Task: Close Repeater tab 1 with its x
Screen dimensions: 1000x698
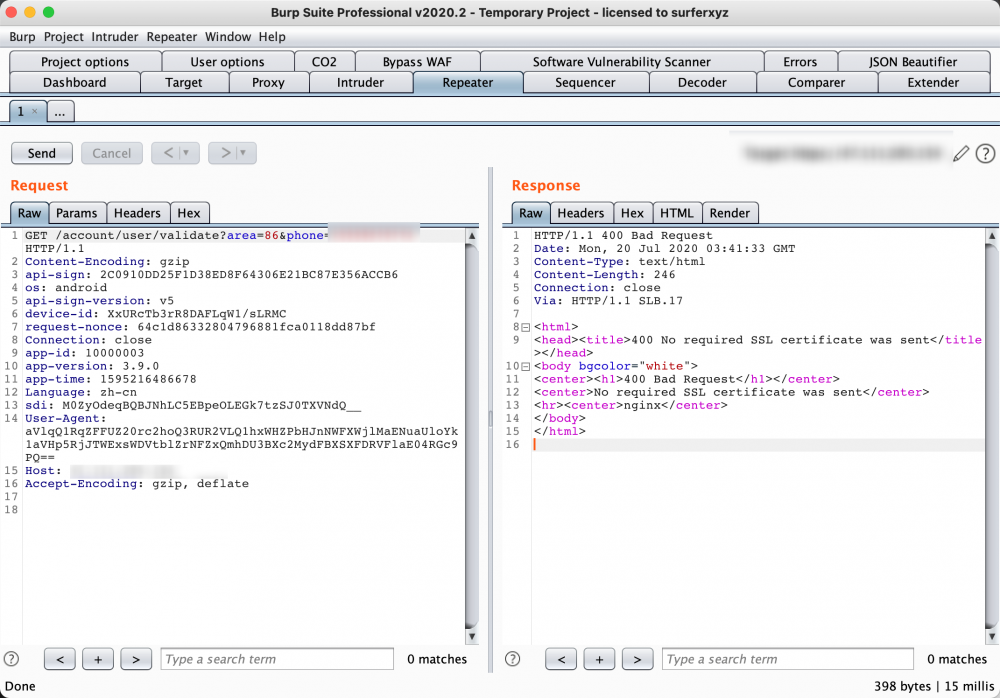Action: pos(35,112)
